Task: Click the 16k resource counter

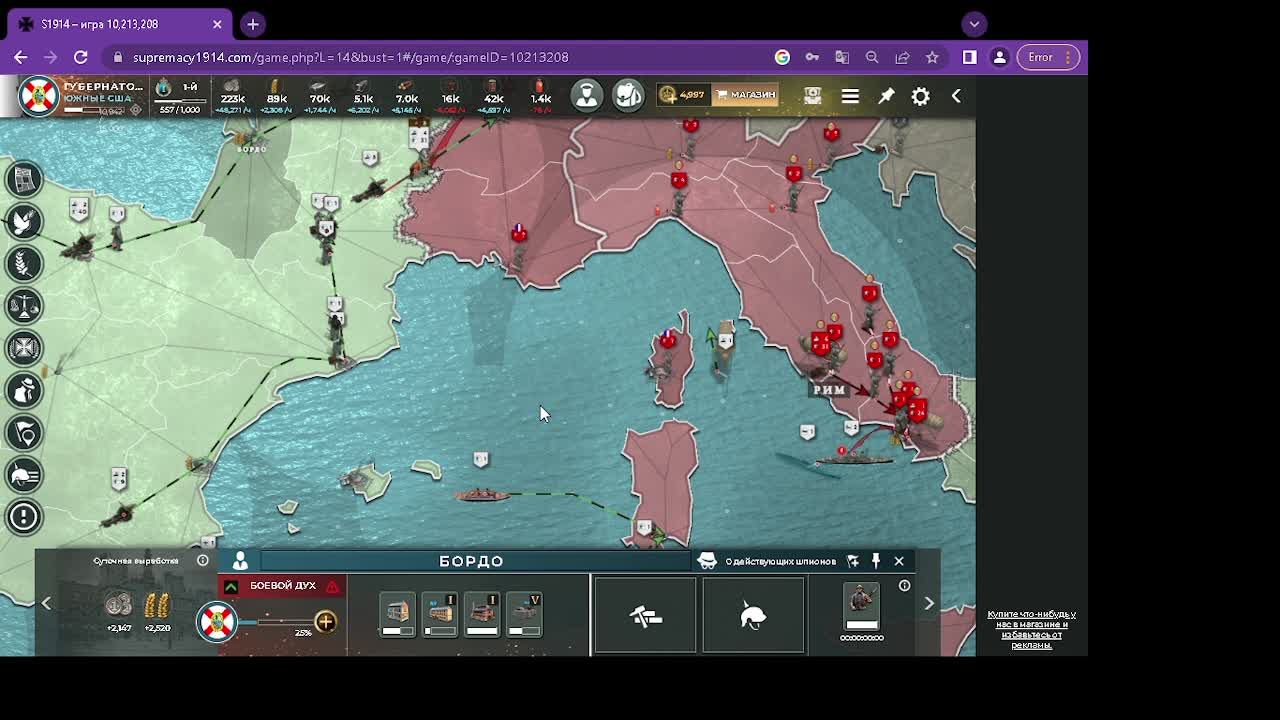Action: [450, 97]
